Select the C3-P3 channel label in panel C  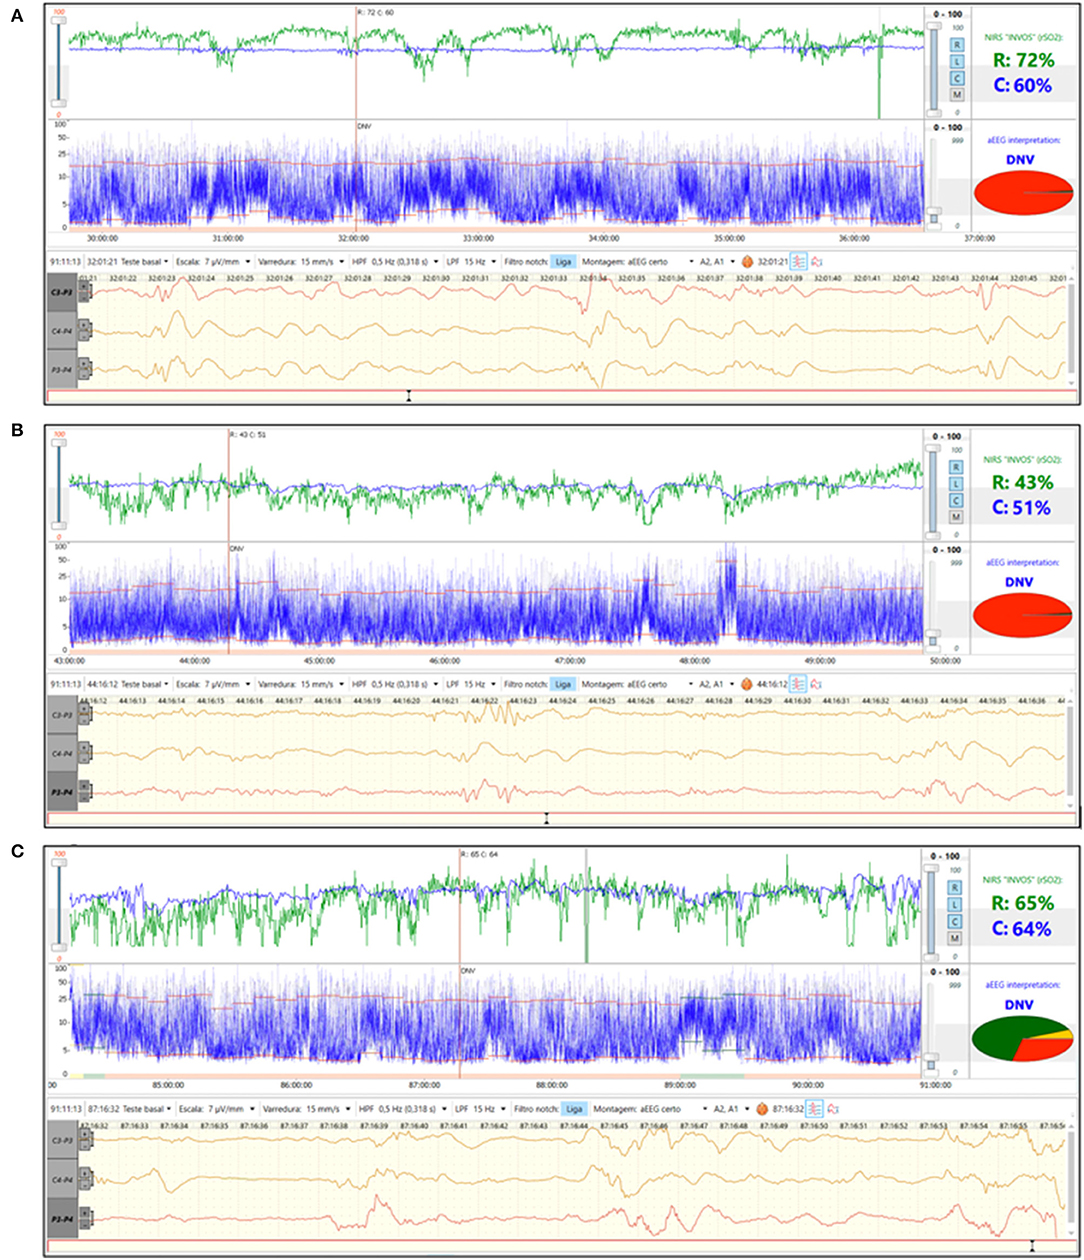pyautogui.click(x=61, y=1140)
